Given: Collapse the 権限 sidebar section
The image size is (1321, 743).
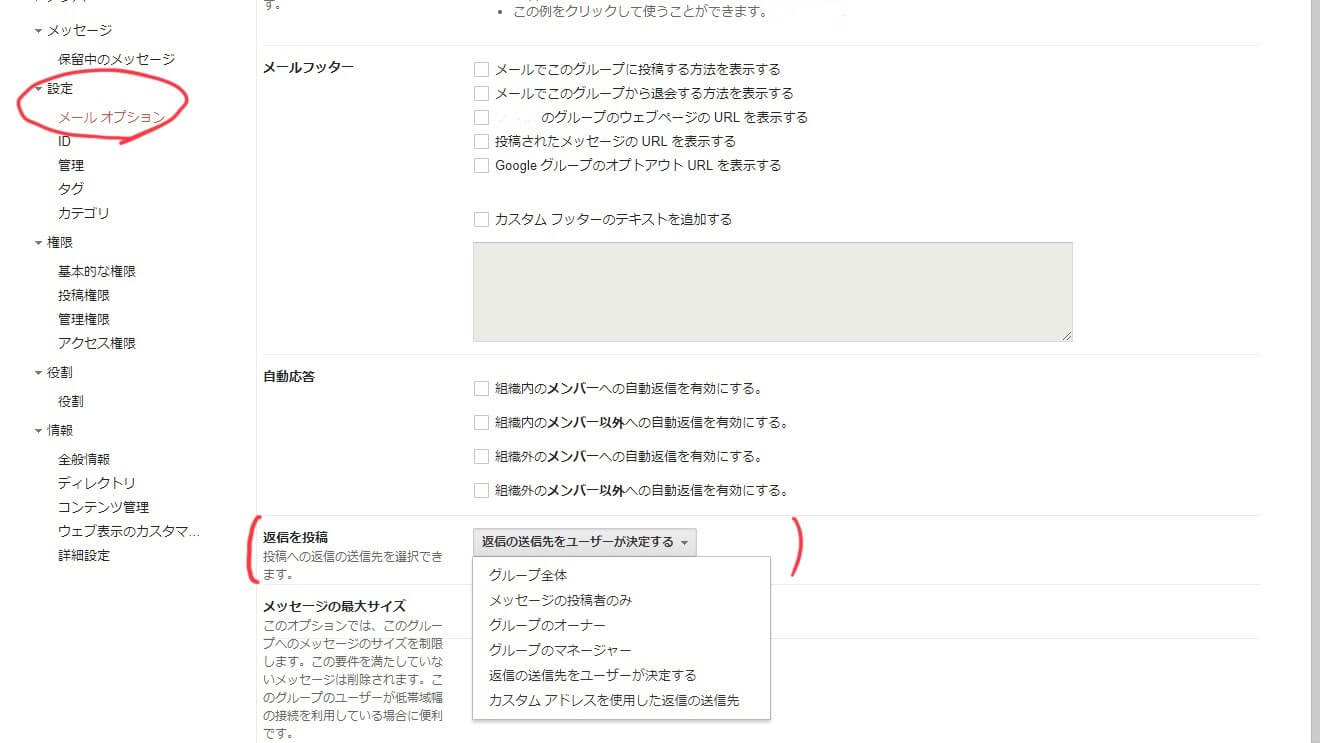Looking at the screenshot, I should [x=38, y=243].
